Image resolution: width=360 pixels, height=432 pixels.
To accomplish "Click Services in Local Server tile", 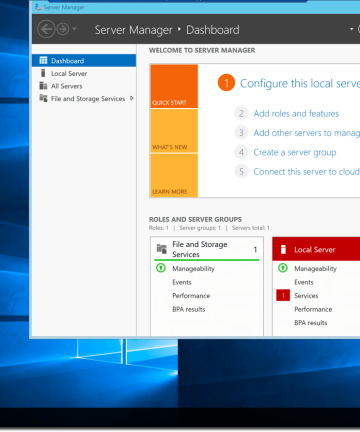I will tap(306, 296).
